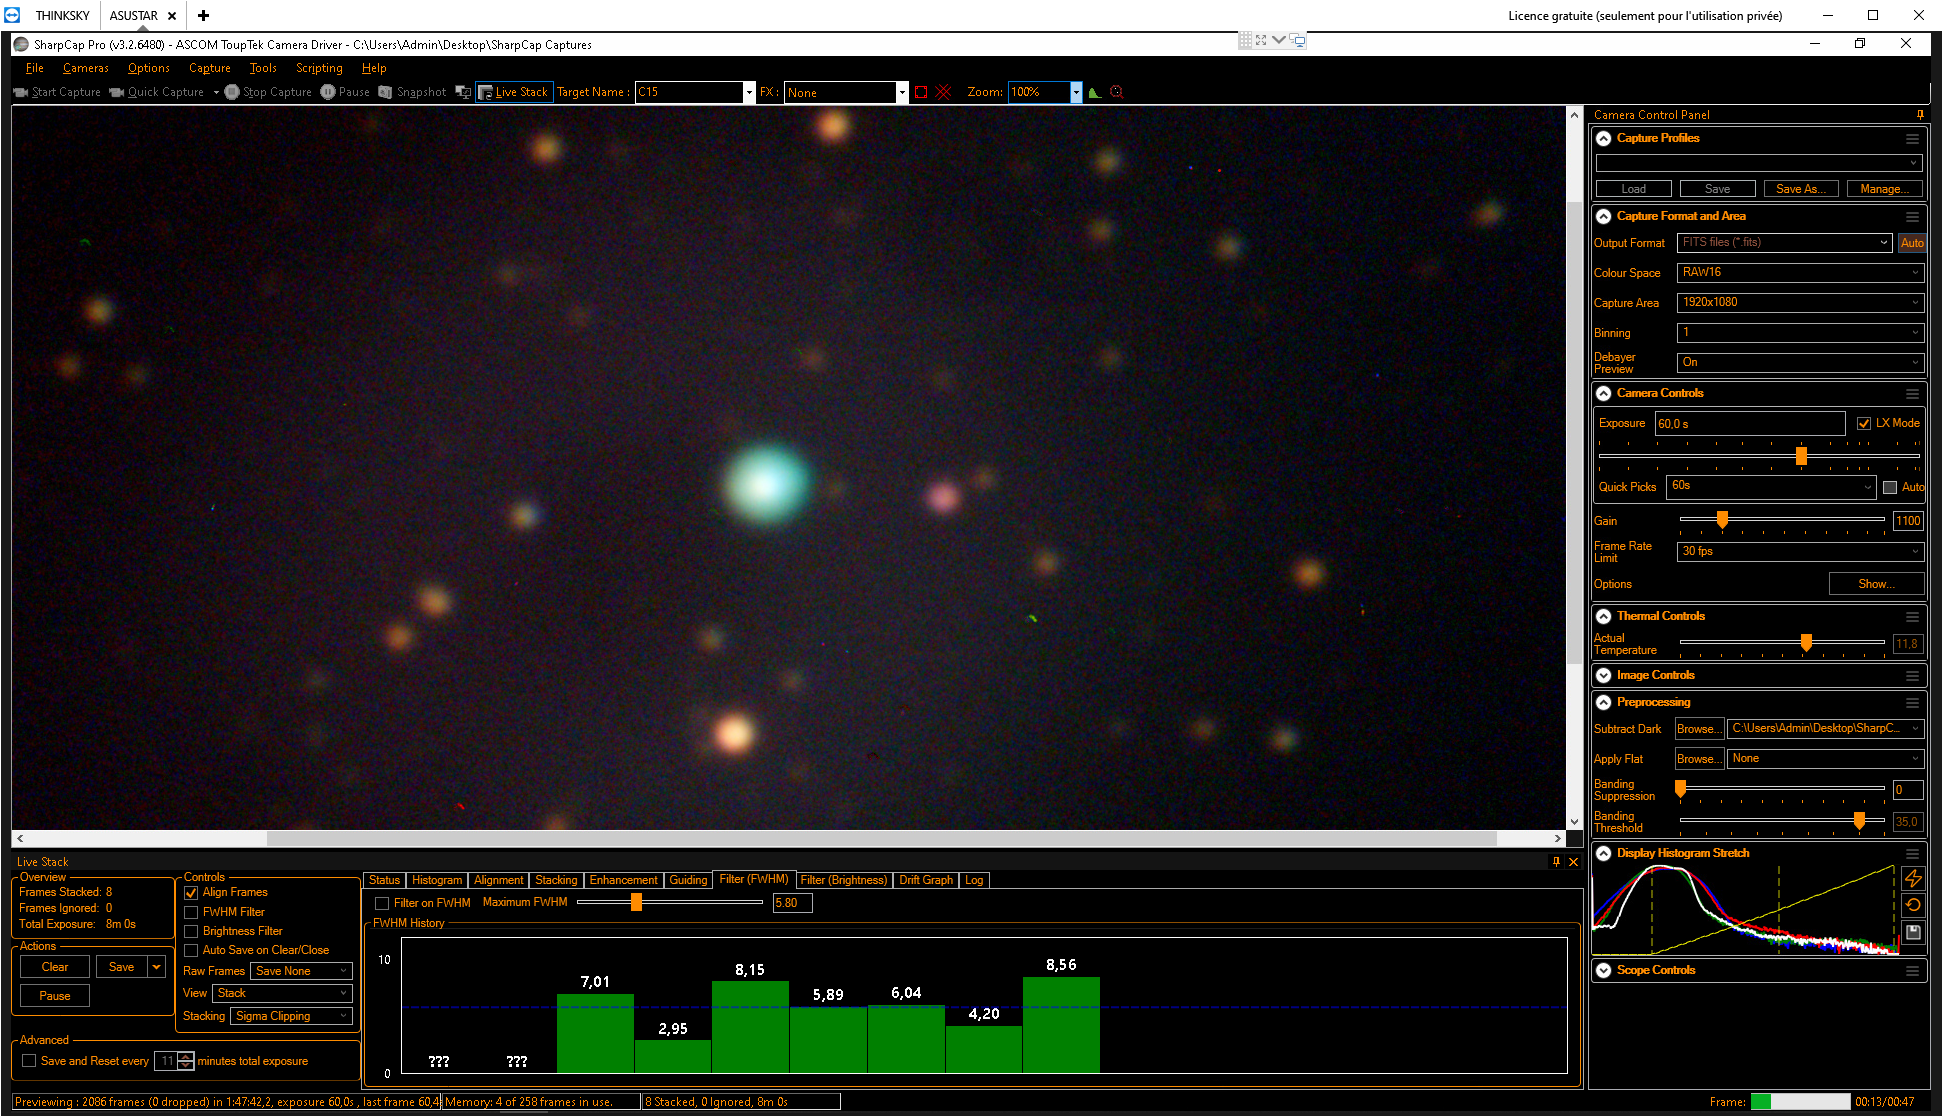Click the save stretch floppy disk icon
Viewport: 1943px width, 1117px height.
coord(1913,932)
